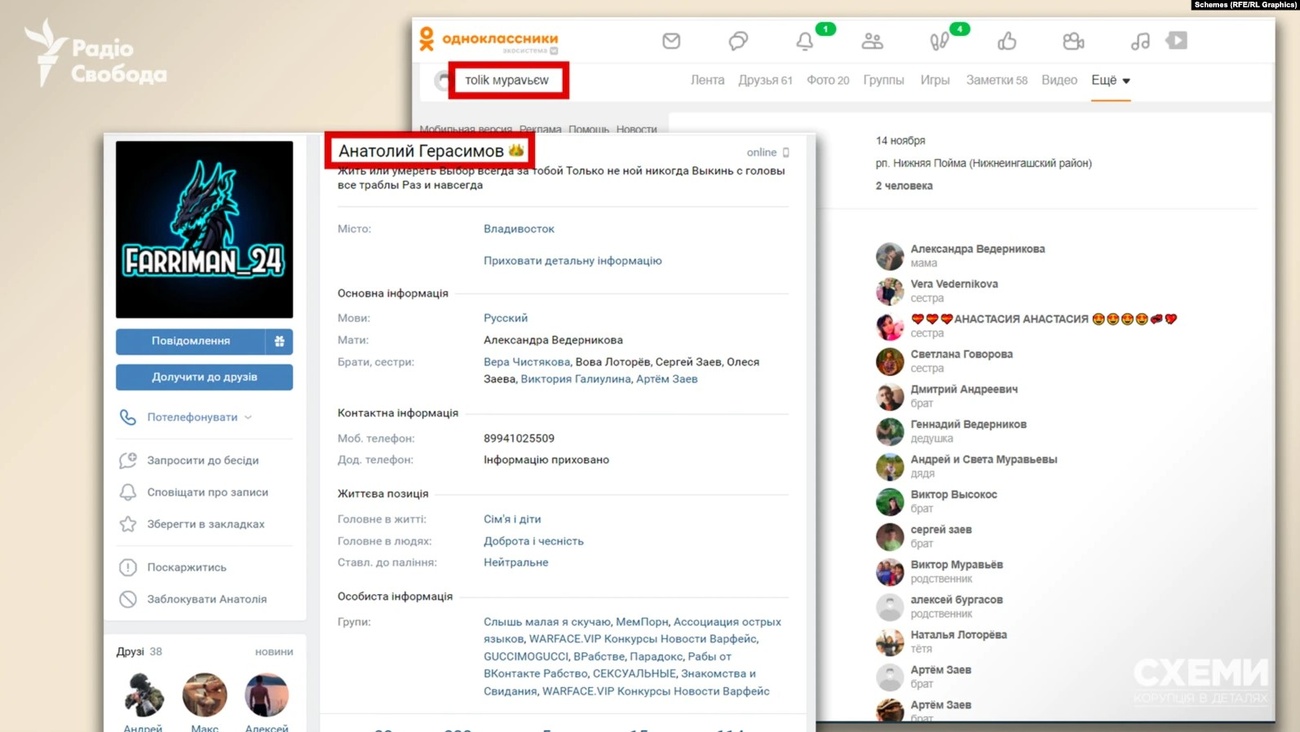Viewport: 1300px width, 732px height.
Task: Open the music note icon
Action: click(1140, 41)
